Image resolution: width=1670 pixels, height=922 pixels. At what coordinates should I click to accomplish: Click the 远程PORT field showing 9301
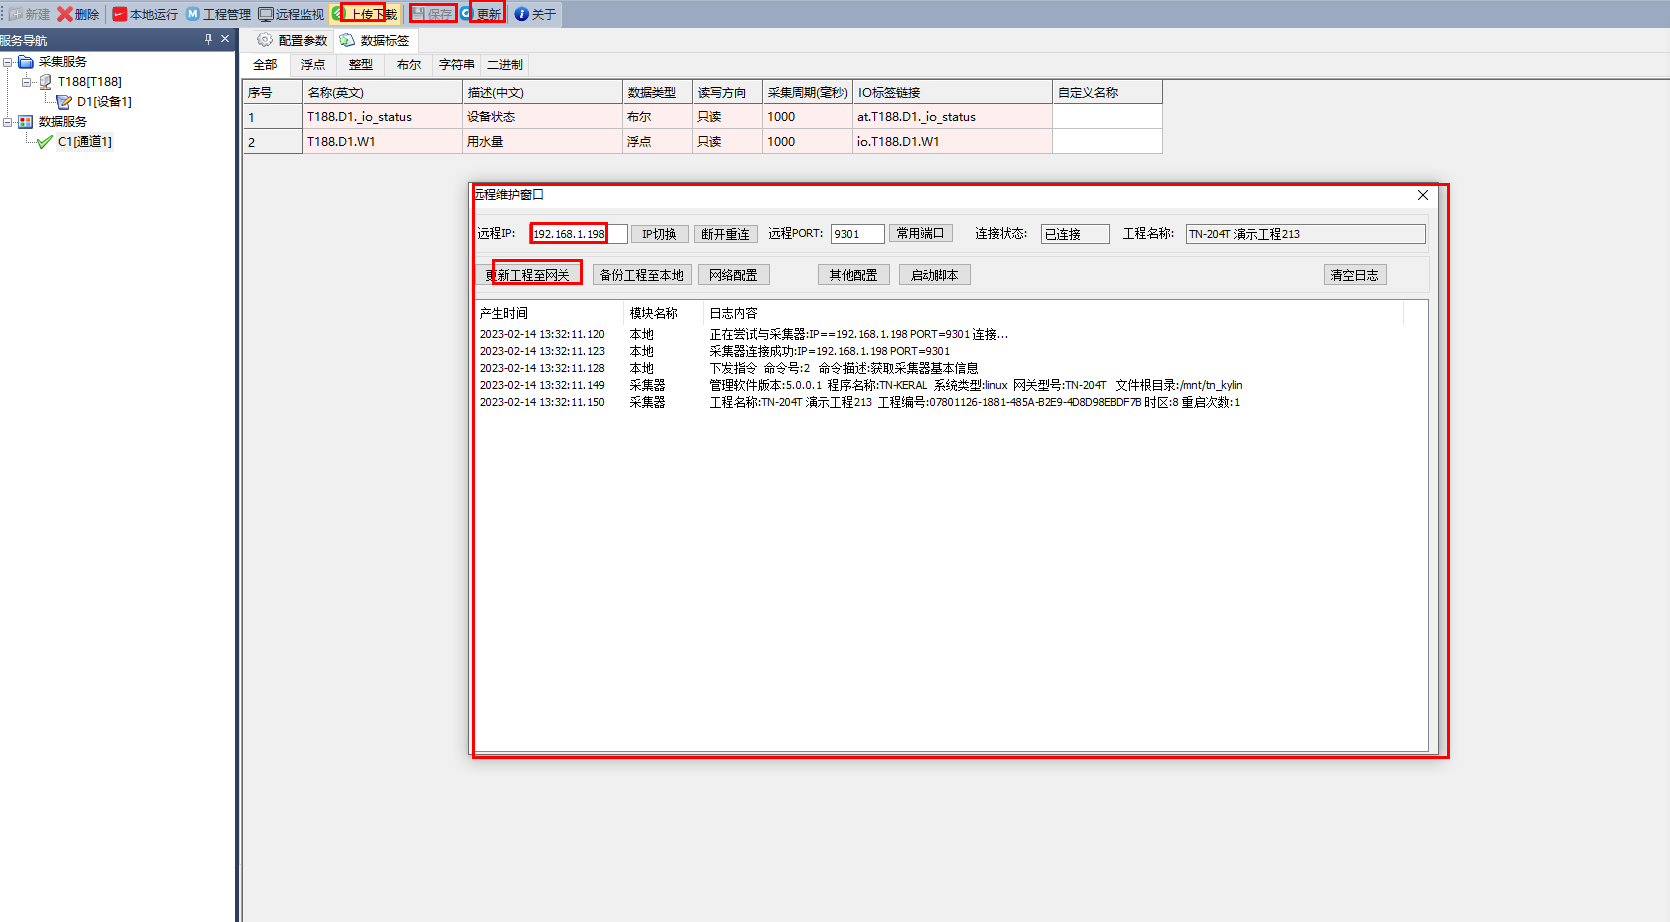tap(857, 234)
